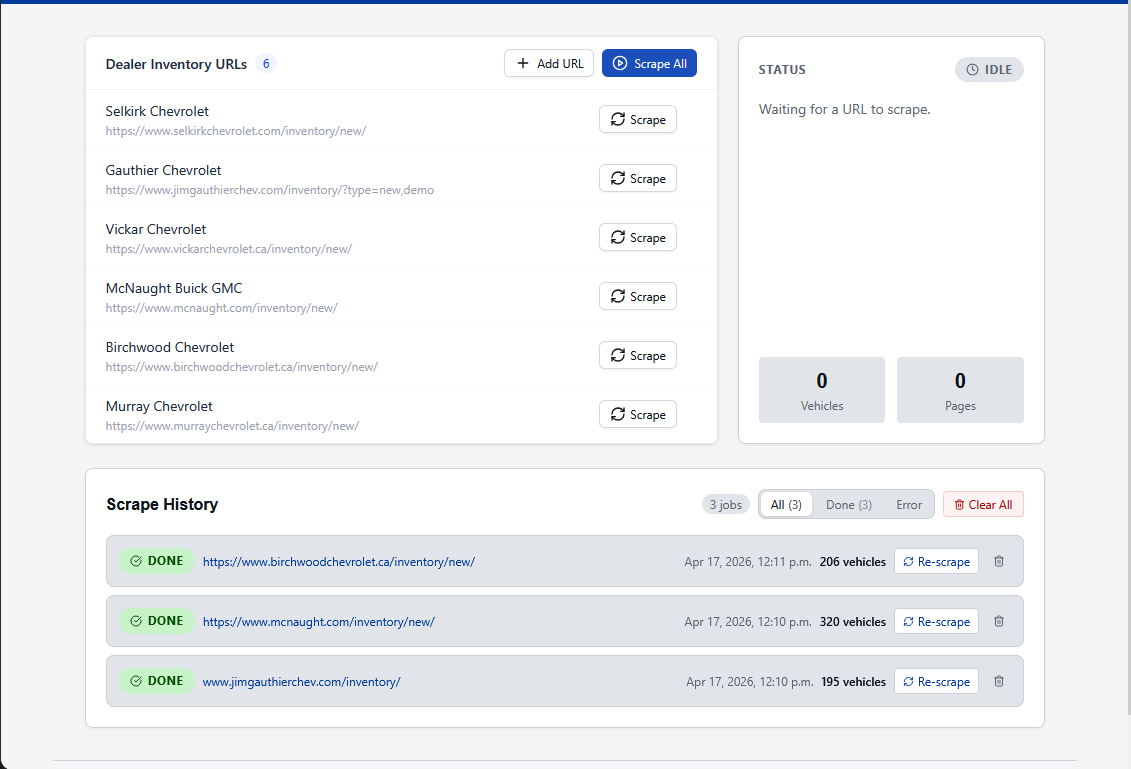1131x769 pixels.
Task: Run scrape on McNaught Buick GMC
Action: coord(638,297)
